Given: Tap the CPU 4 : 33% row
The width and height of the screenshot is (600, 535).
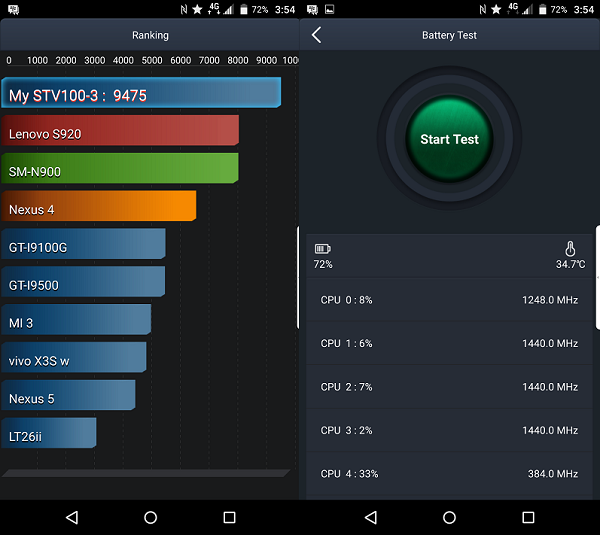Looking at the screenshot, I should tap(449, 474).
